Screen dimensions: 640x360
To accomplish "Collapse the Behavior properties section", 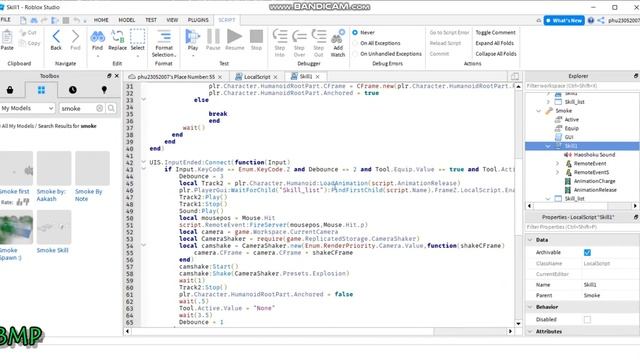I will [530, 307].
